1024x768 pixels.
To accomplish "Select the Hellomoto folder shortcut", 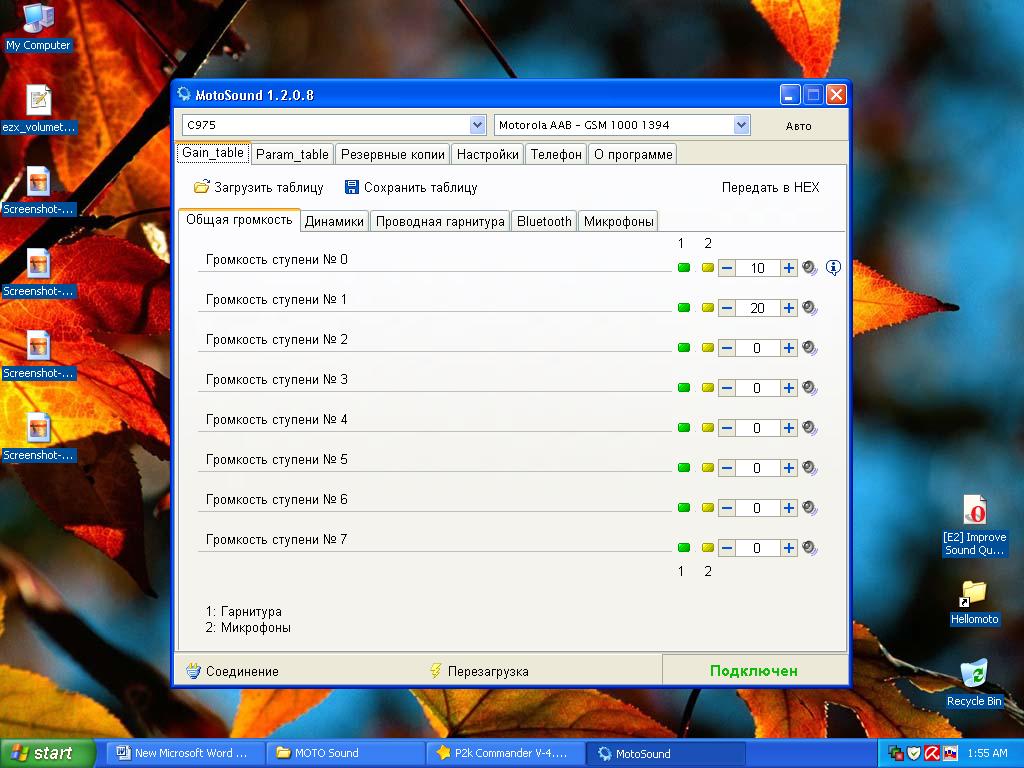I will click(x=974, y=603).
